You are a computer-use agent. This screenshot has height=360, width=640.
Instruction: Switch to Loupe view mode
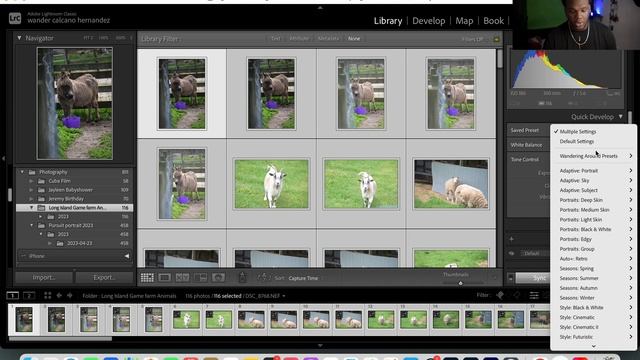(165, 278)
